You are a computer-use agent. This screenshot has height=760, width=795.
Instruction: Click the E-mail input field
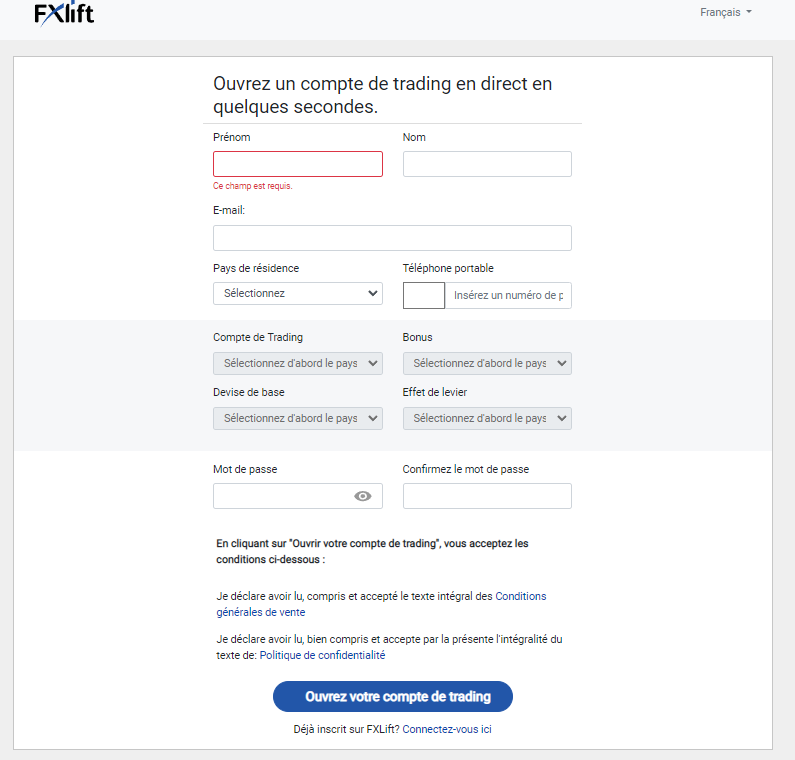coord(392,238)
